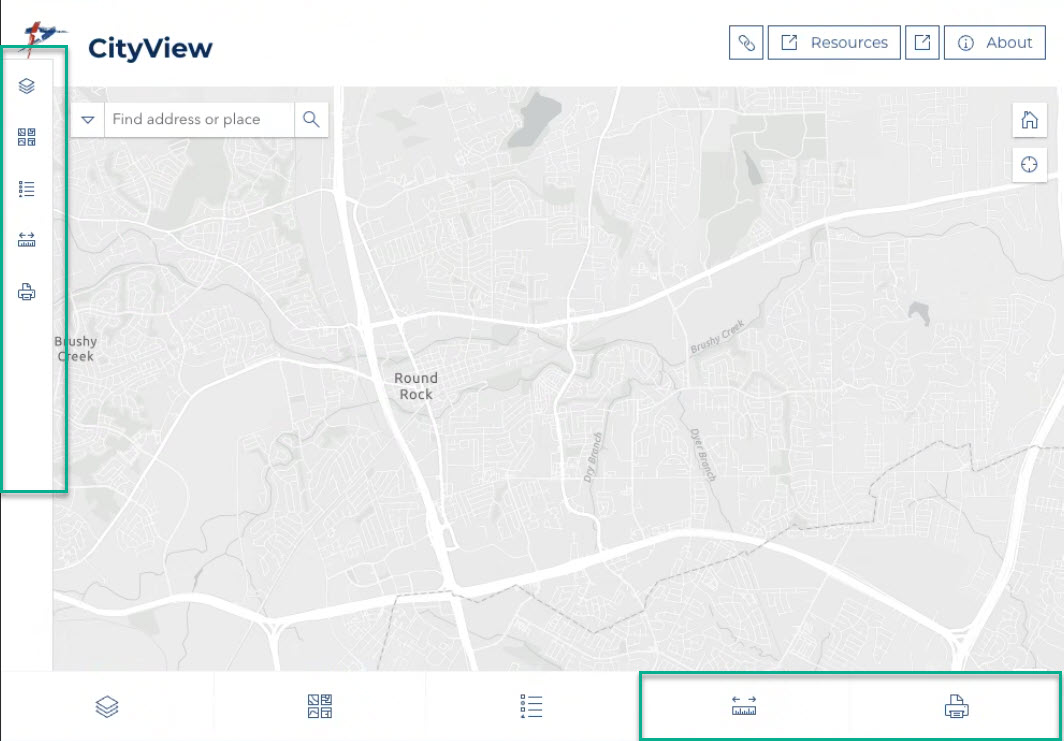Click the Round Rock label on the map
Screen dimensions: 1064x741
pyautogui.click(x=416, y=386)
